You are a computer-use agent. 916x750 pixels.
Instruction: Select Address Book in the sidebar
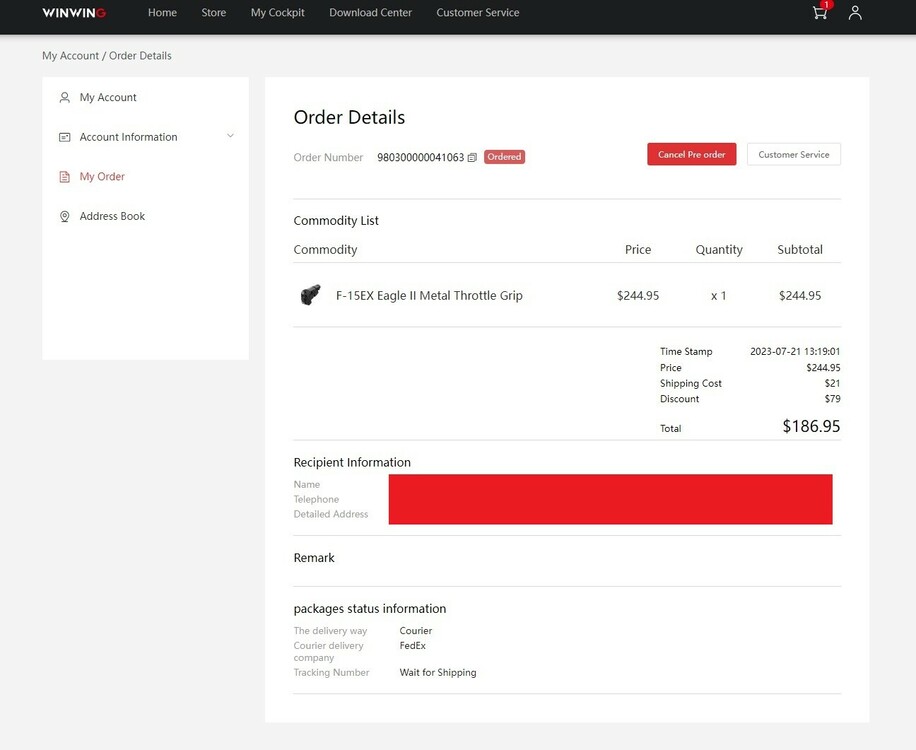point(112,216)
